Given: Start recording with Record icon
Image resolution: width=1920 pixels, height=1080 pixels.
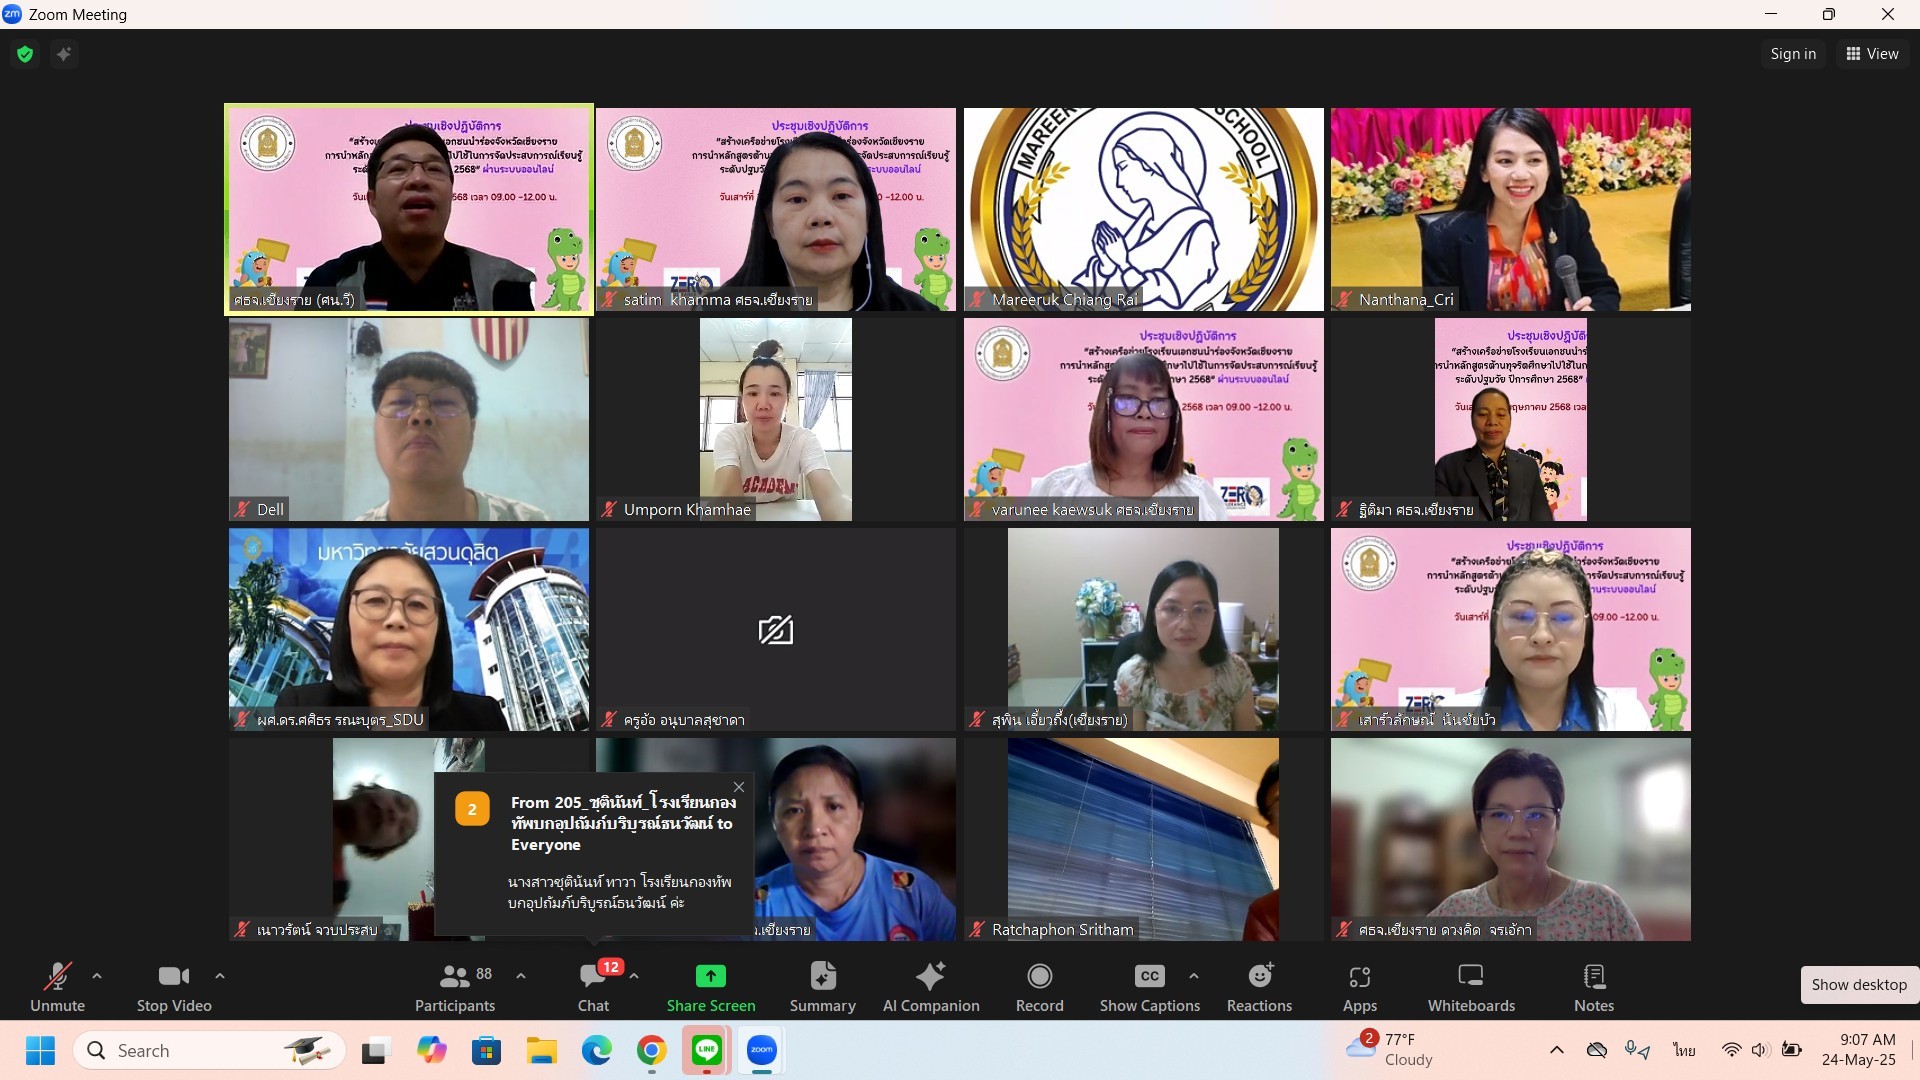Looking at the screenshot, I should point(1039,986).
